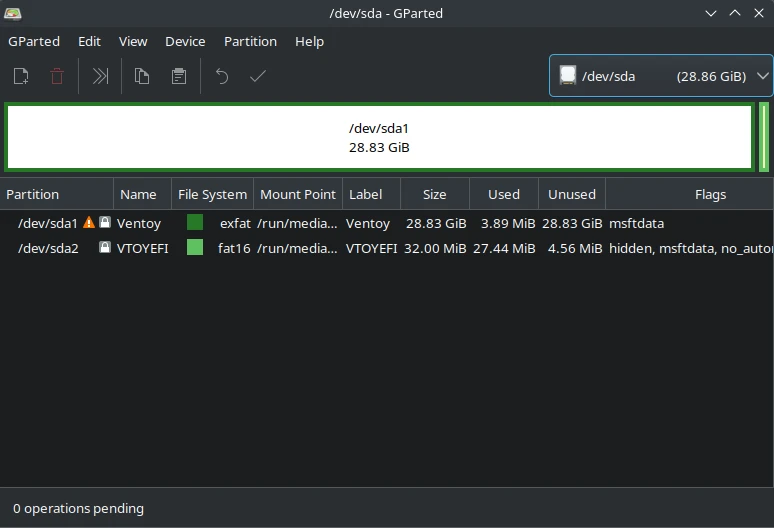Click the 28.83 GiB unused value

(572, 224)
